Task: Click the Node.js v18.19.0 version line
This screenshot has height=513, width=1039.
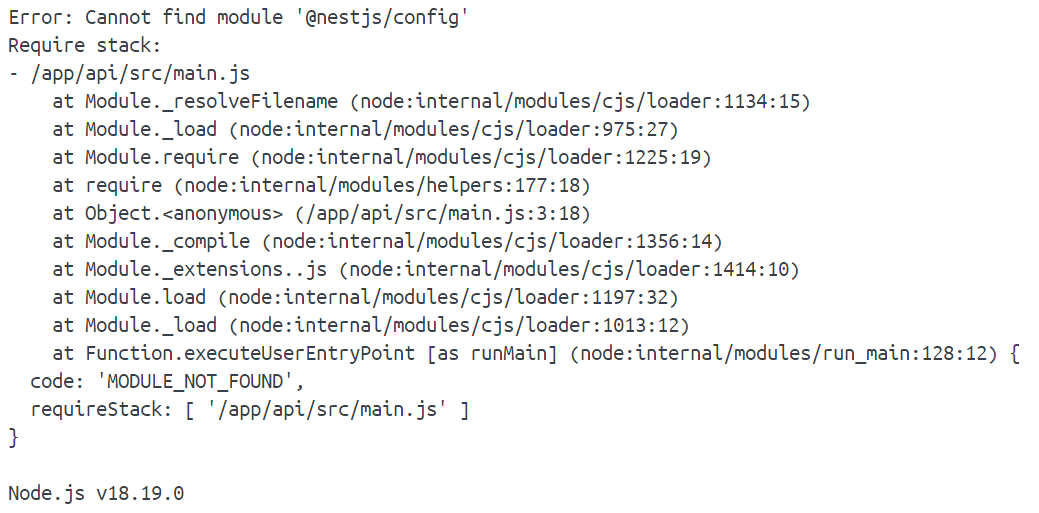Action: pos(96,494)
